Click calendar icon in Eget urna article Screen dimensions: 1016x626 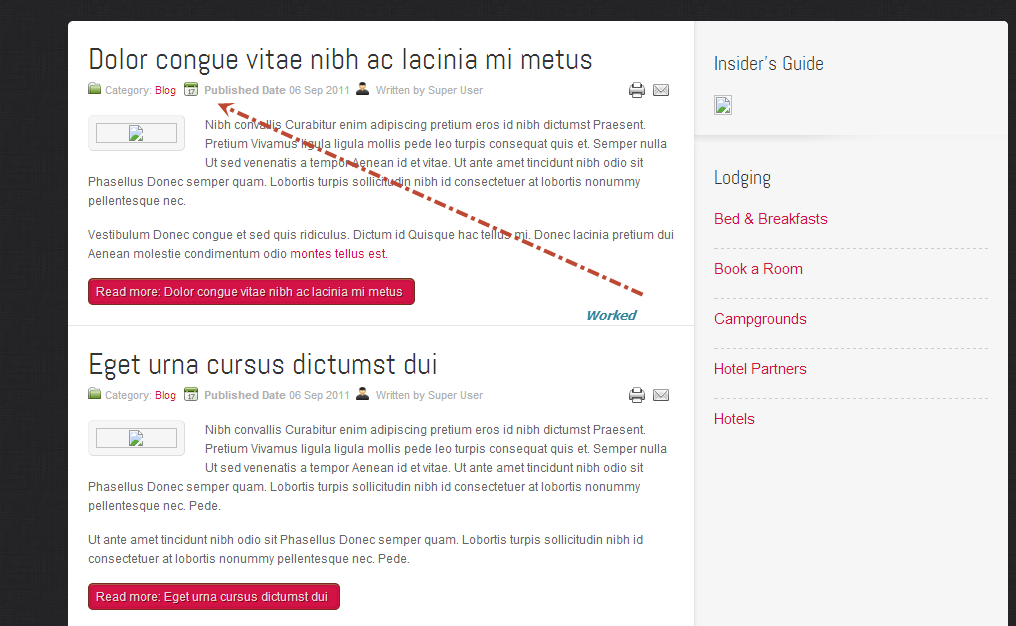tap(190, 395)
